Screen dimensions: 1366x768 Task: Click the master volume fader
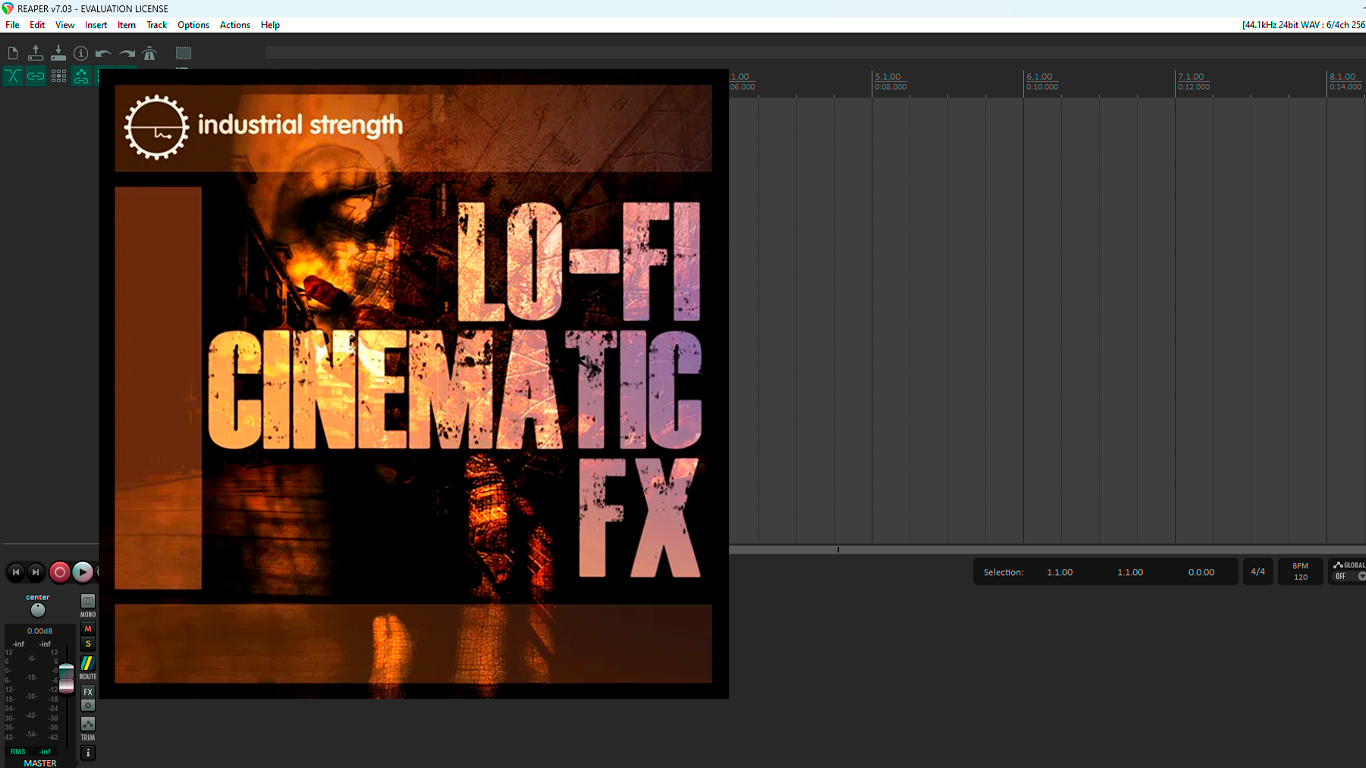click(x=66, y=678)
